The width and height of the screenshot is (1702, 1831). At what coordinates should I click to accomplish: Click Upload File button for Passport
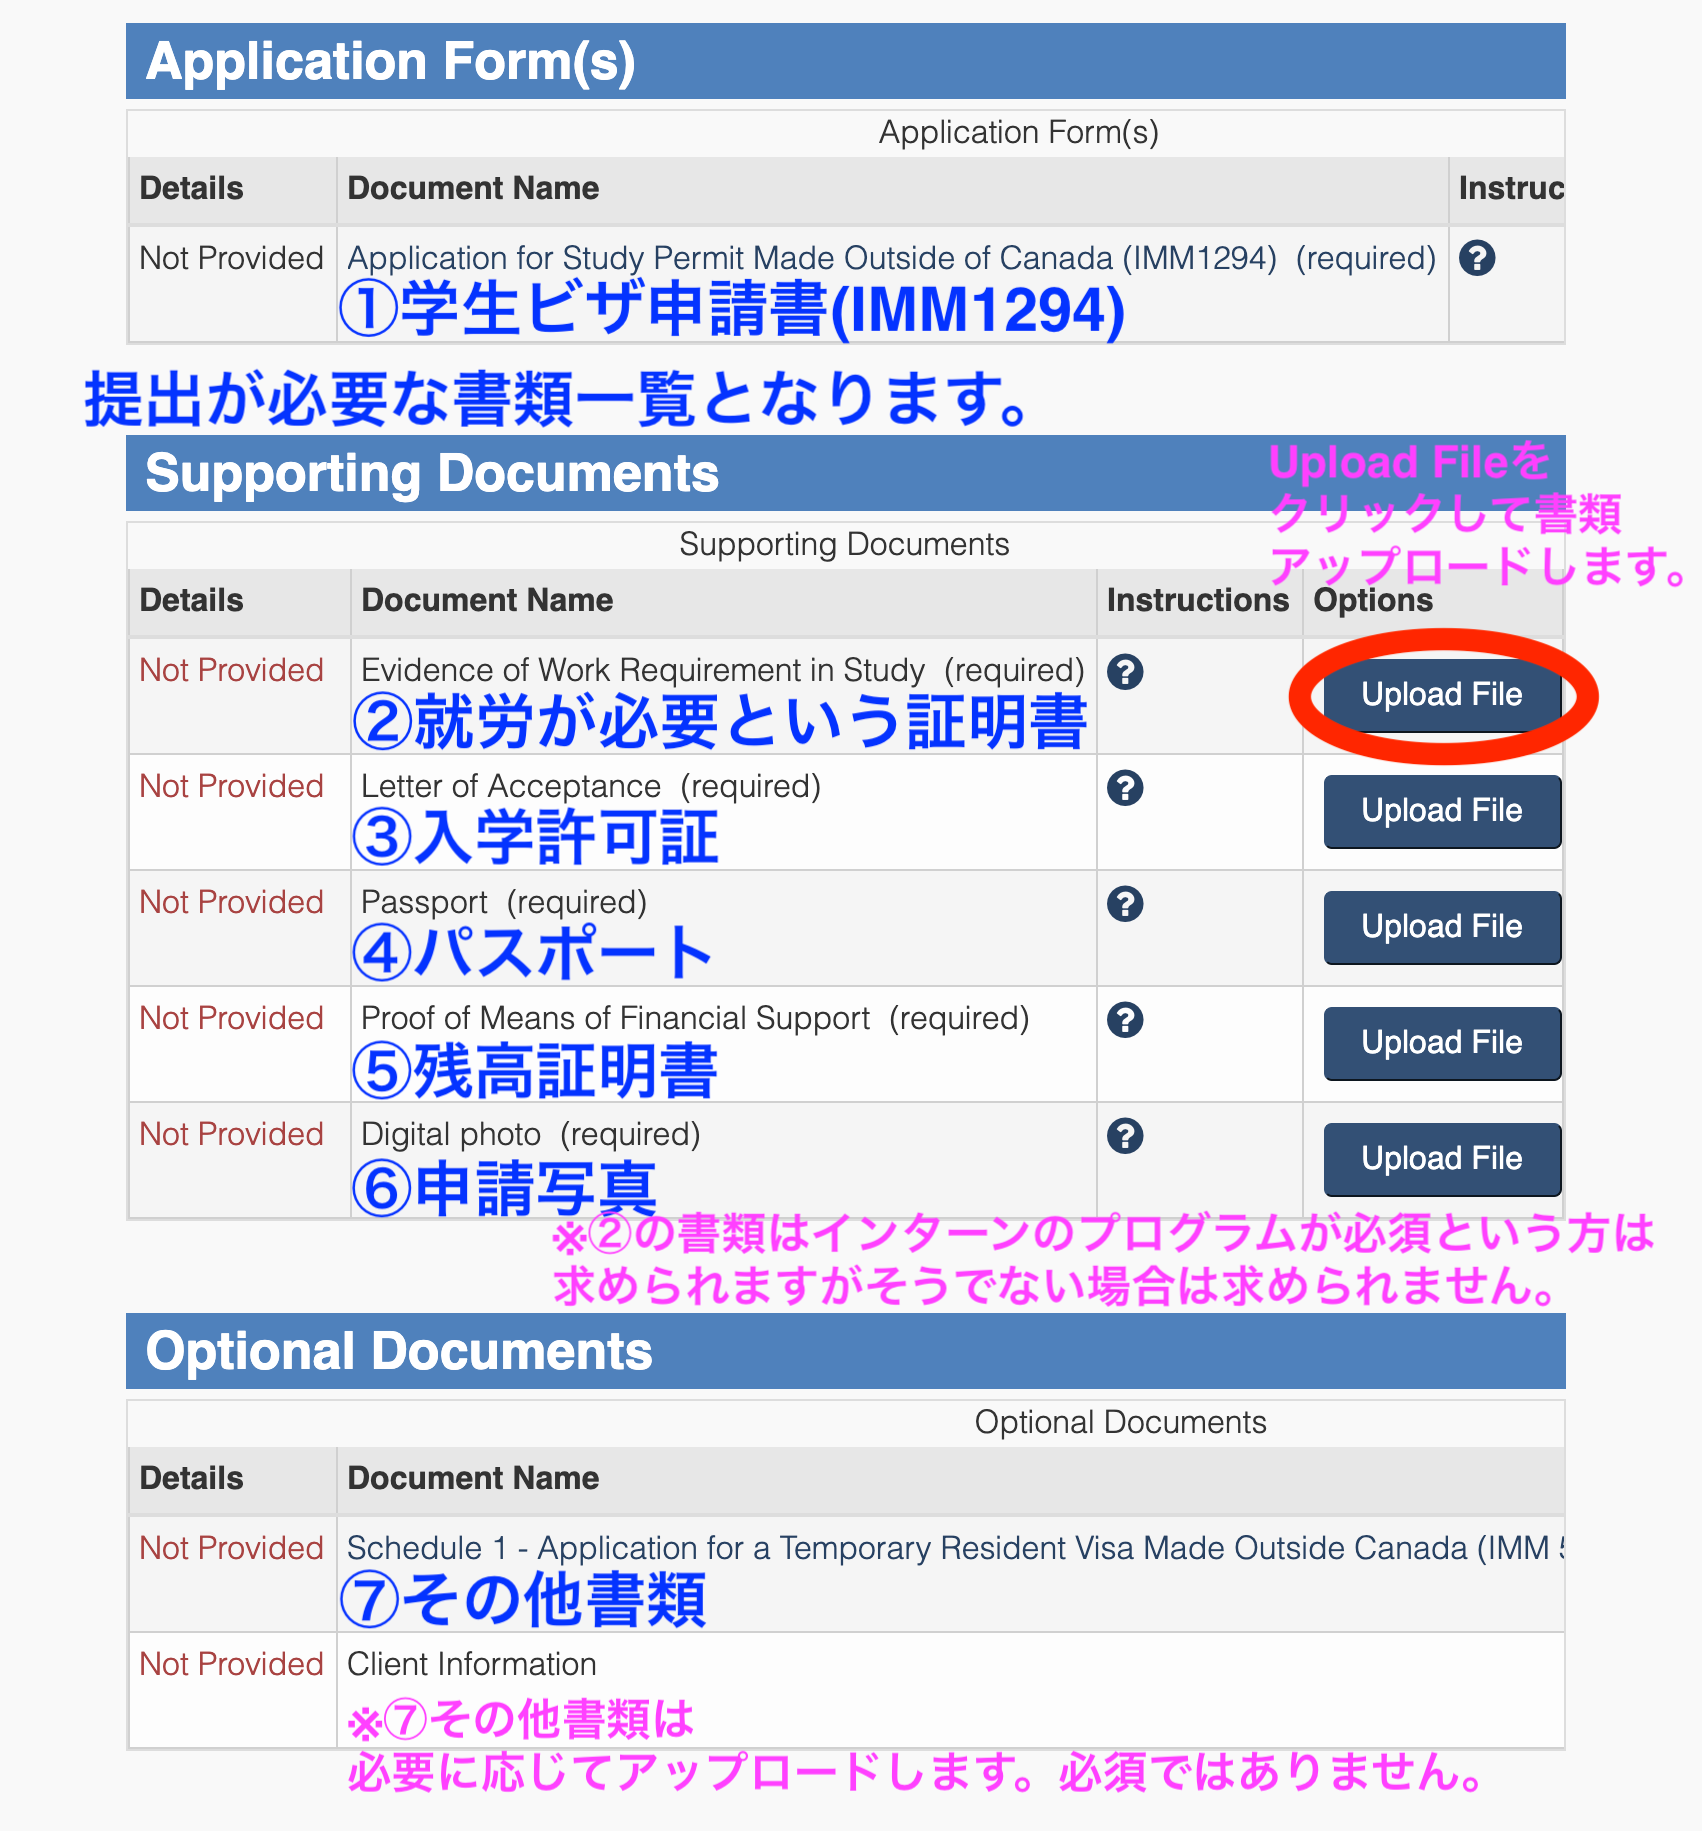[x=1441, y=927]
